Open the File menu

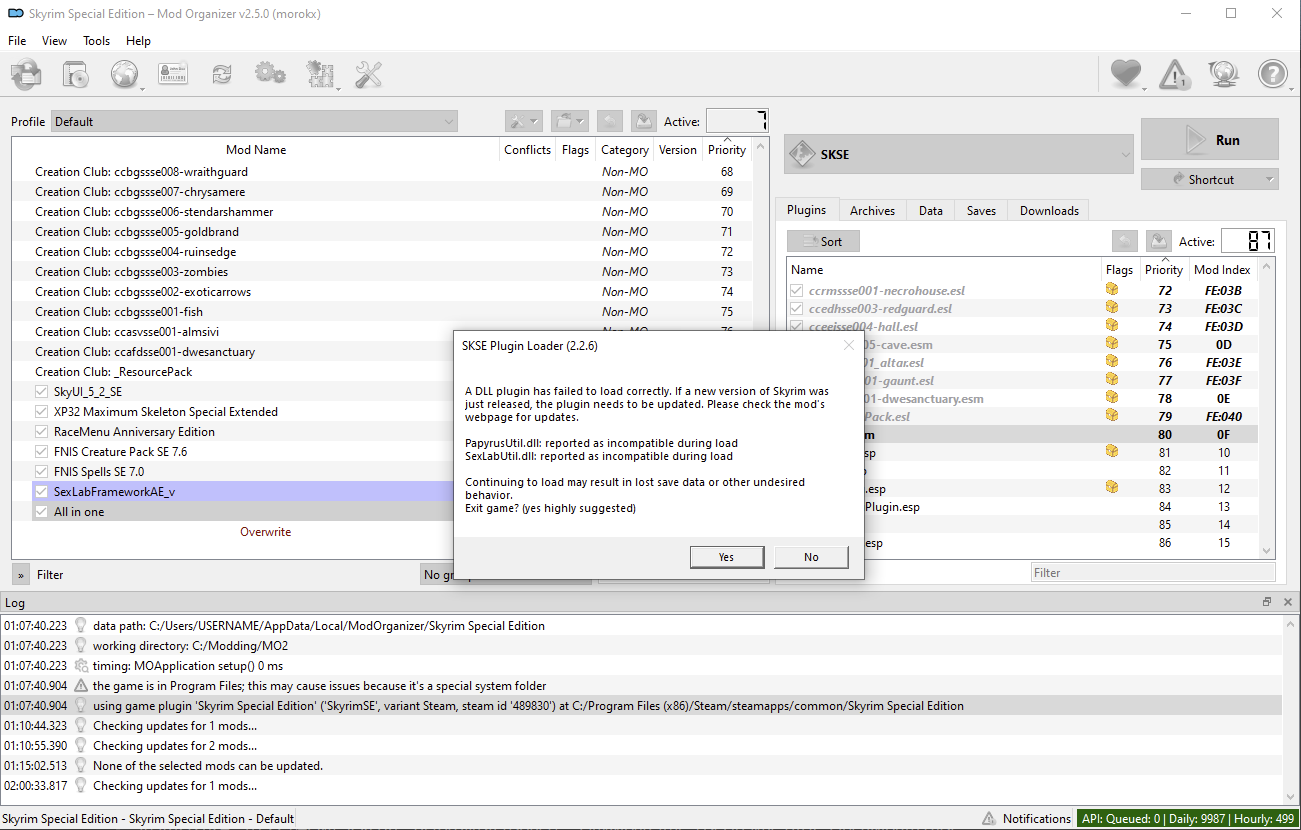click(x=17, y=41)
